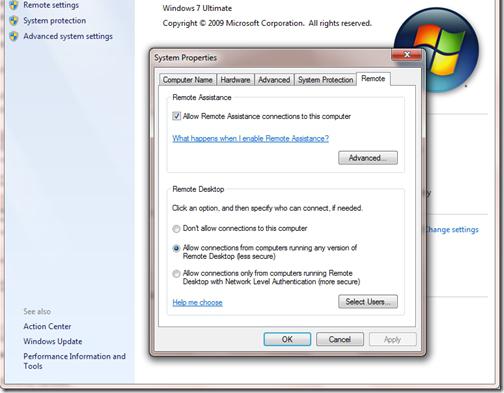Open System protection in the sidebar
Image resolution: width=504 pixels, height=393 pixels.
(55, 21)
